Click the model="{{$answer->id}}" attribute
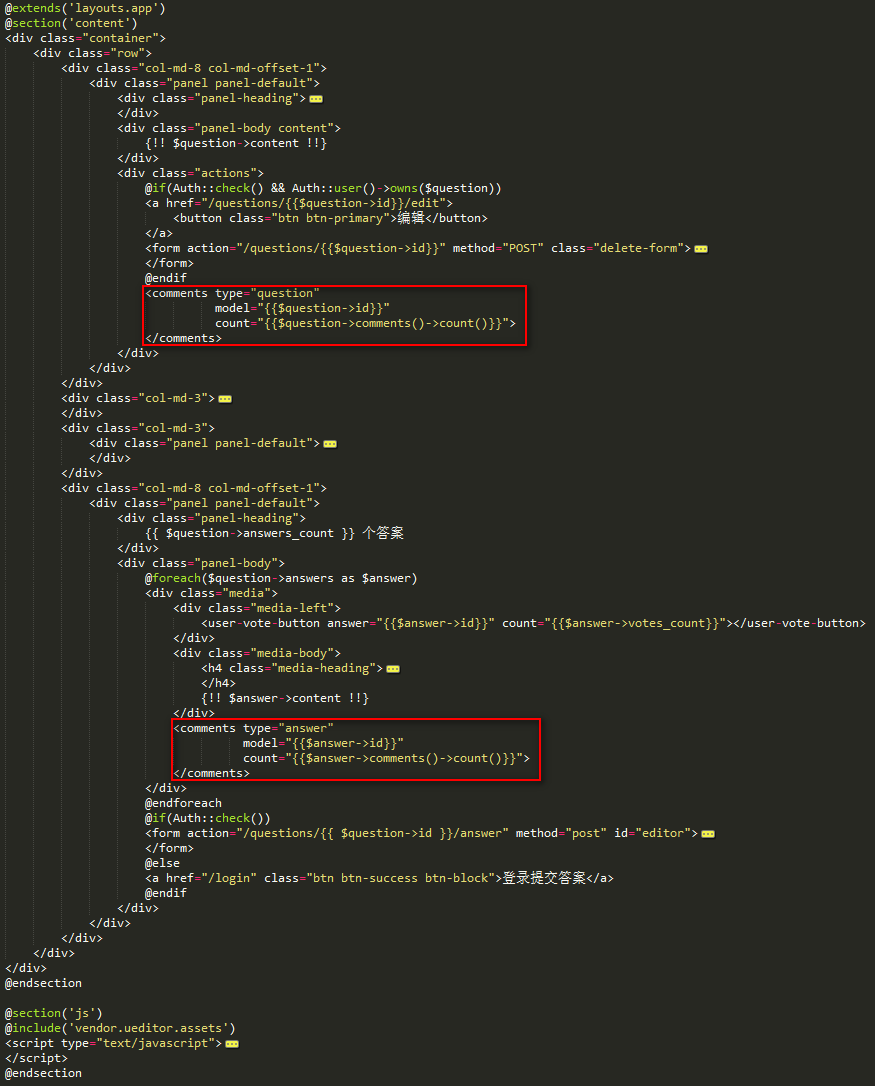This screenshot has width=875, height=1086. pos(324,743)
